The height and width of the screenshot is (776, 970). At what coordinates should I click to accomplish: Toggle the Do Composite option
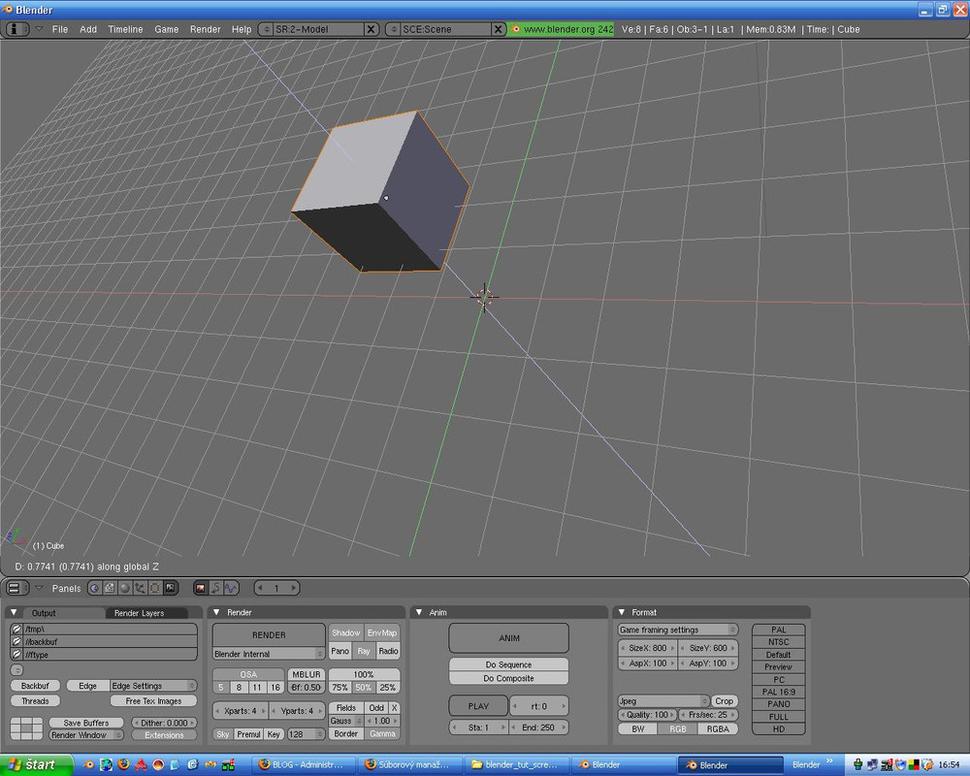tap(509, 678)
